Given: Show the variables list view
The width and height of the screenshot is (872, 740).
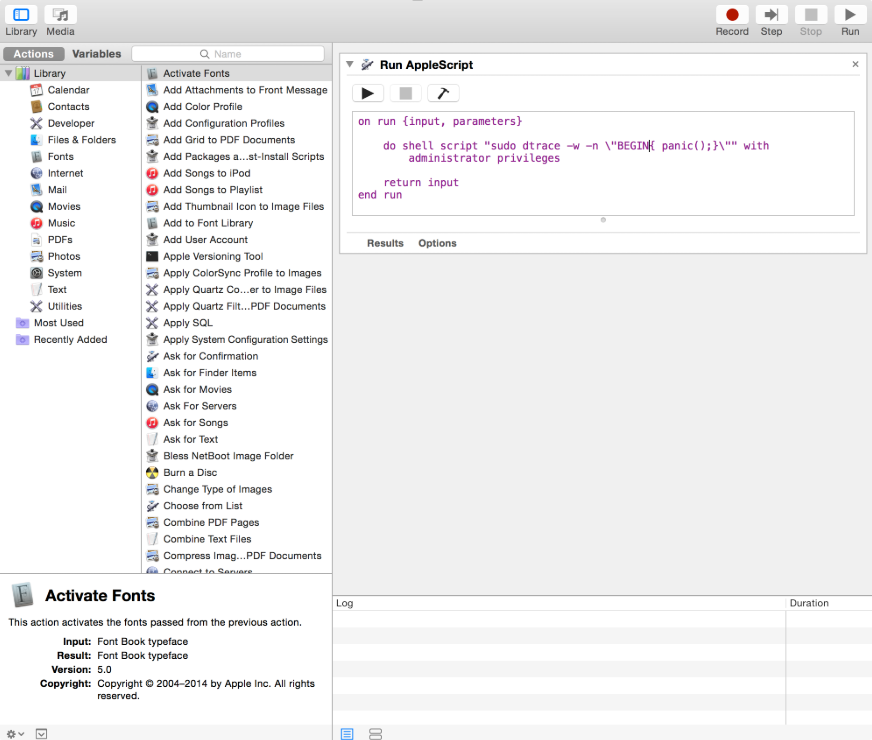Looking at the screenshot, I should pos(375,734).
